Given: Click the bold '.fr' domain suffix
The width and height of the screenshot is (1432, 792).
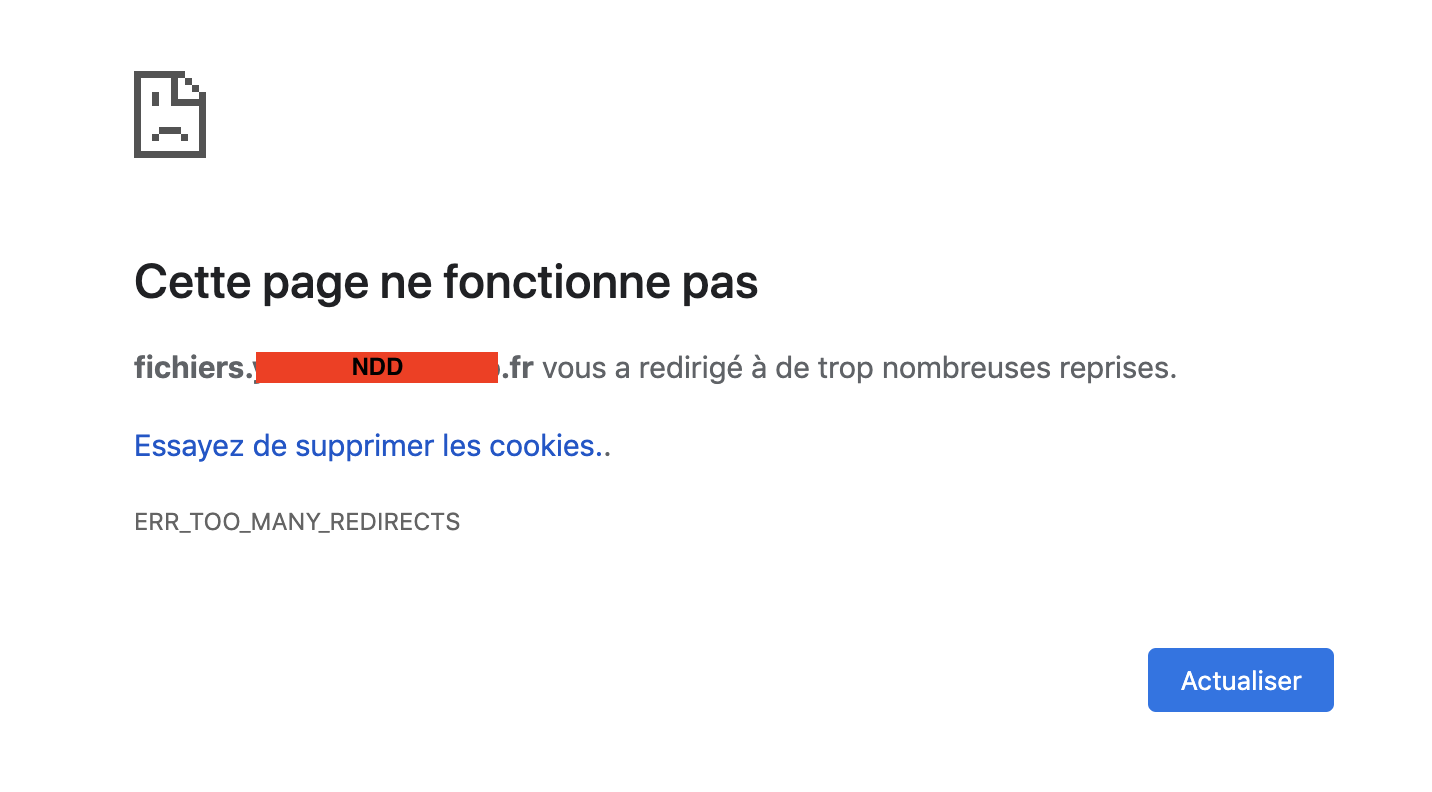Looking at the screenshot, I should [x=516, y=368].
